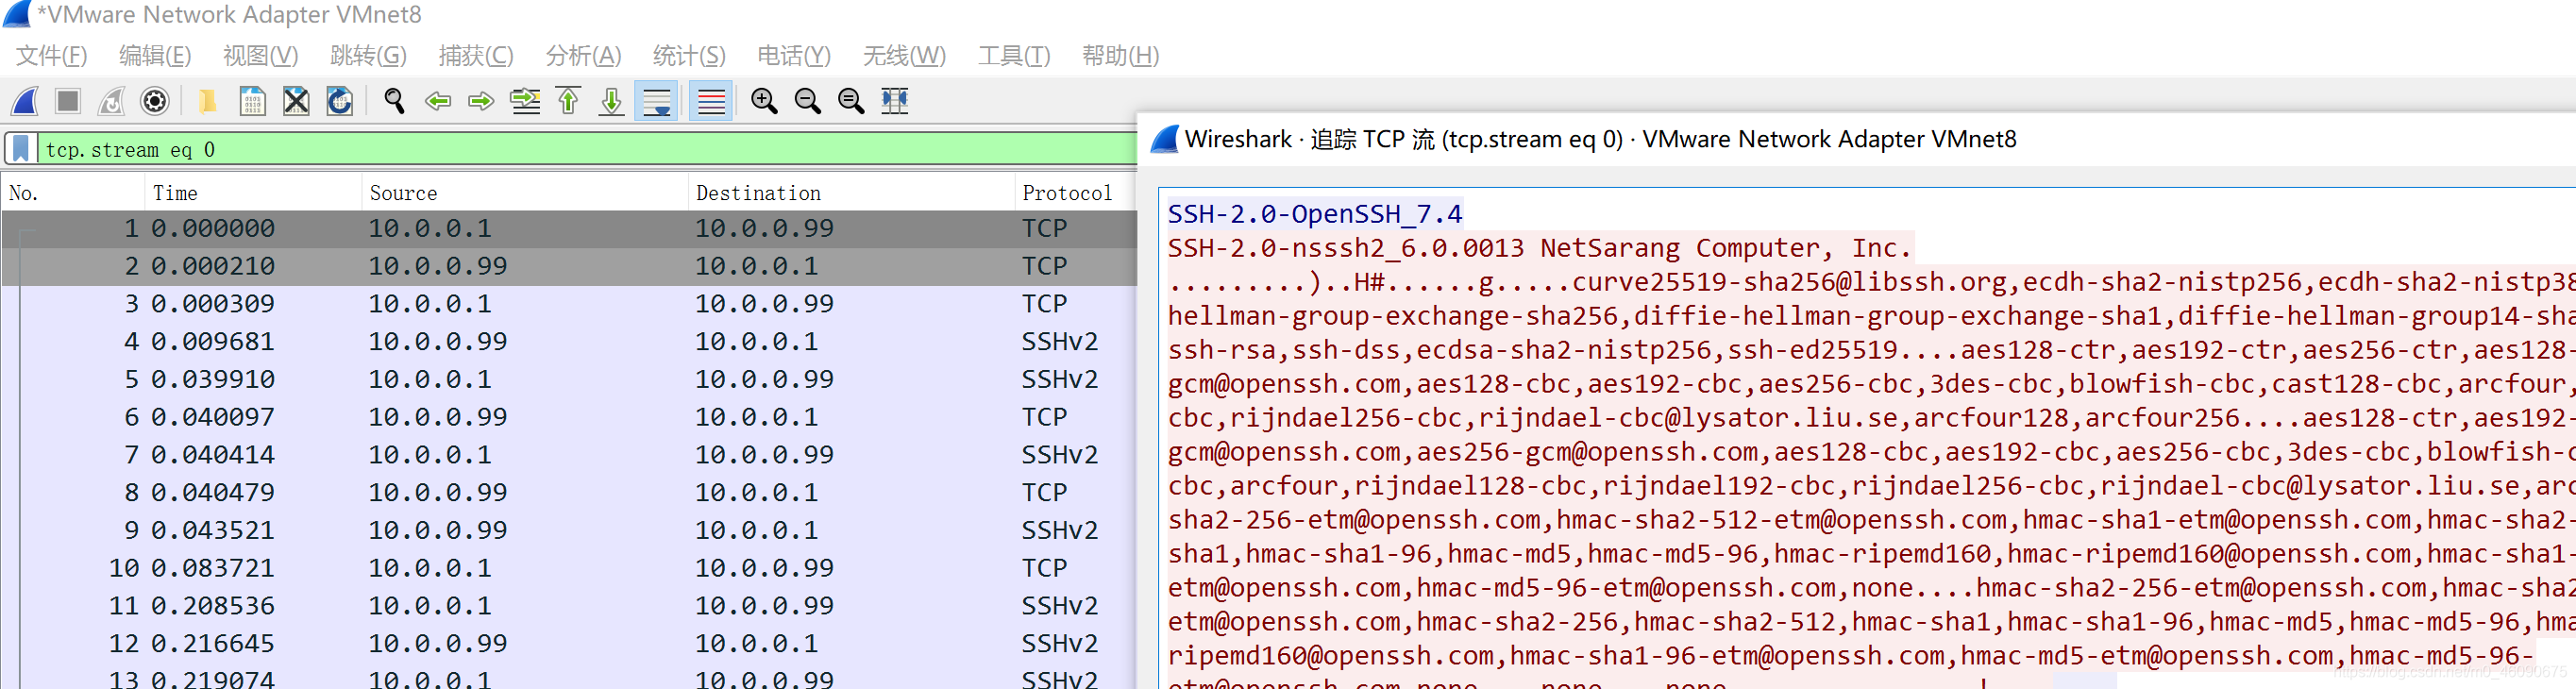Open the 工具(T) menu

tap(1014, 56)
